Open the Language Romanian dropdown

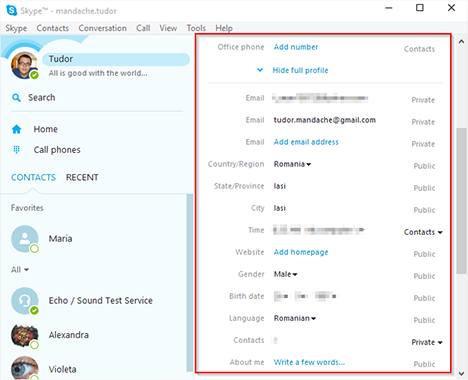click(295, 318)
